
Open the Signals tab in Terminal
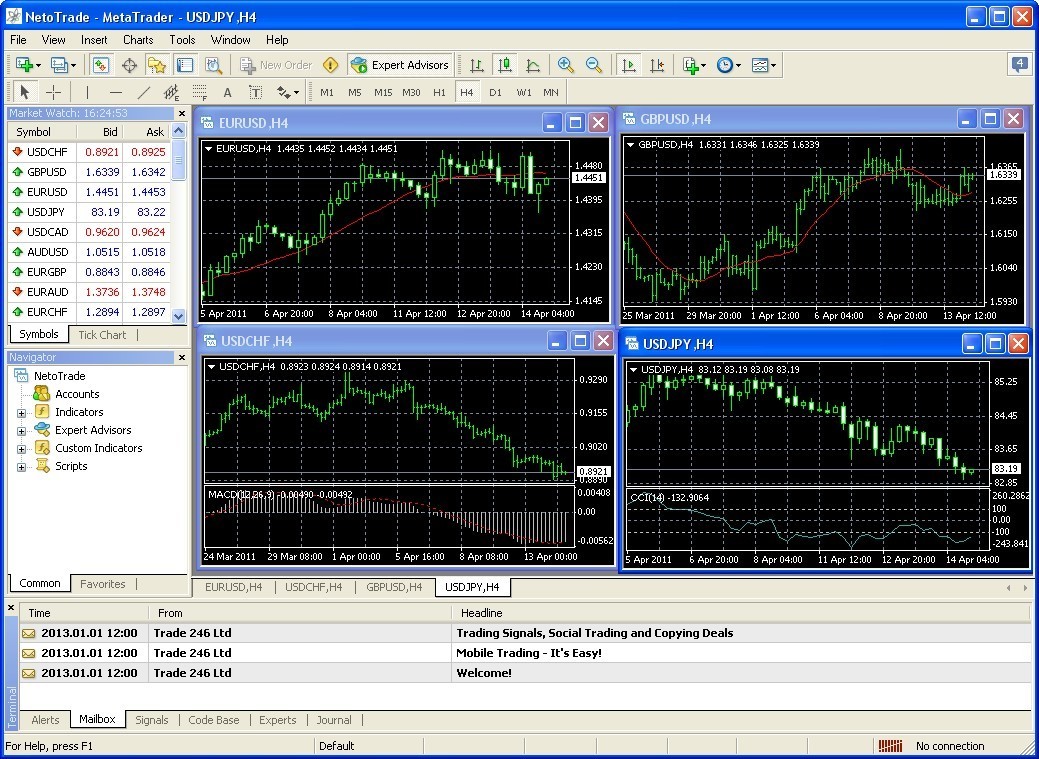point(152,720)
